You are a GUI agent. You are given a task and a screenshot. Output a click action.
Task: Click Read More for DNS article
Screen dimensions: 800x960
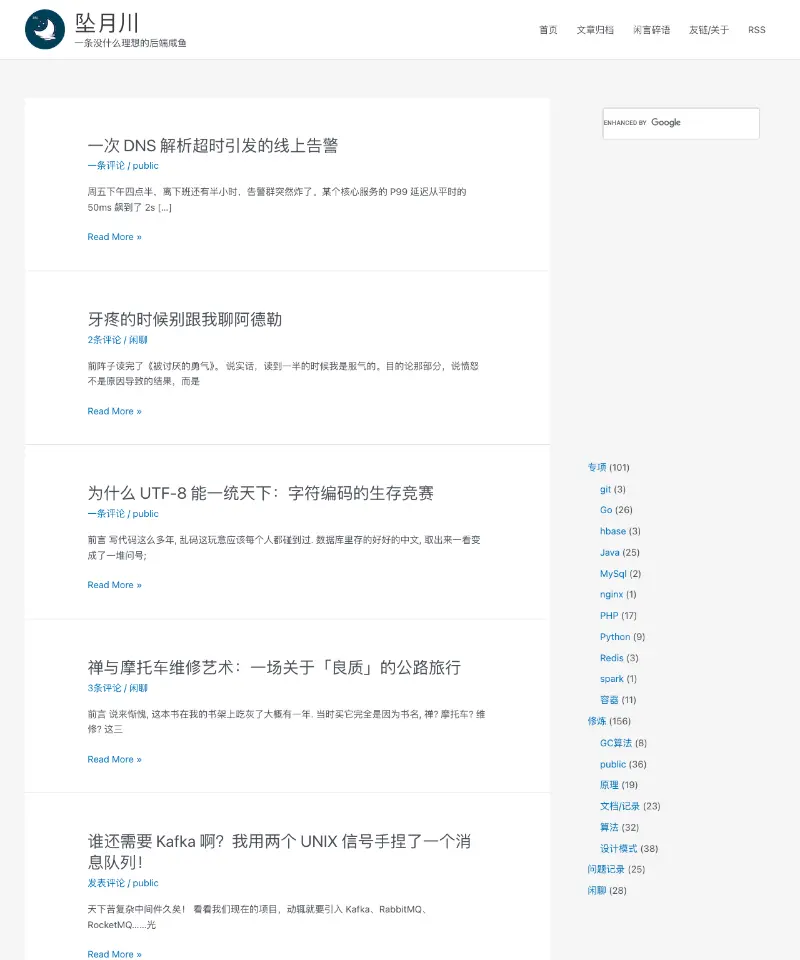tap(114, 236)
